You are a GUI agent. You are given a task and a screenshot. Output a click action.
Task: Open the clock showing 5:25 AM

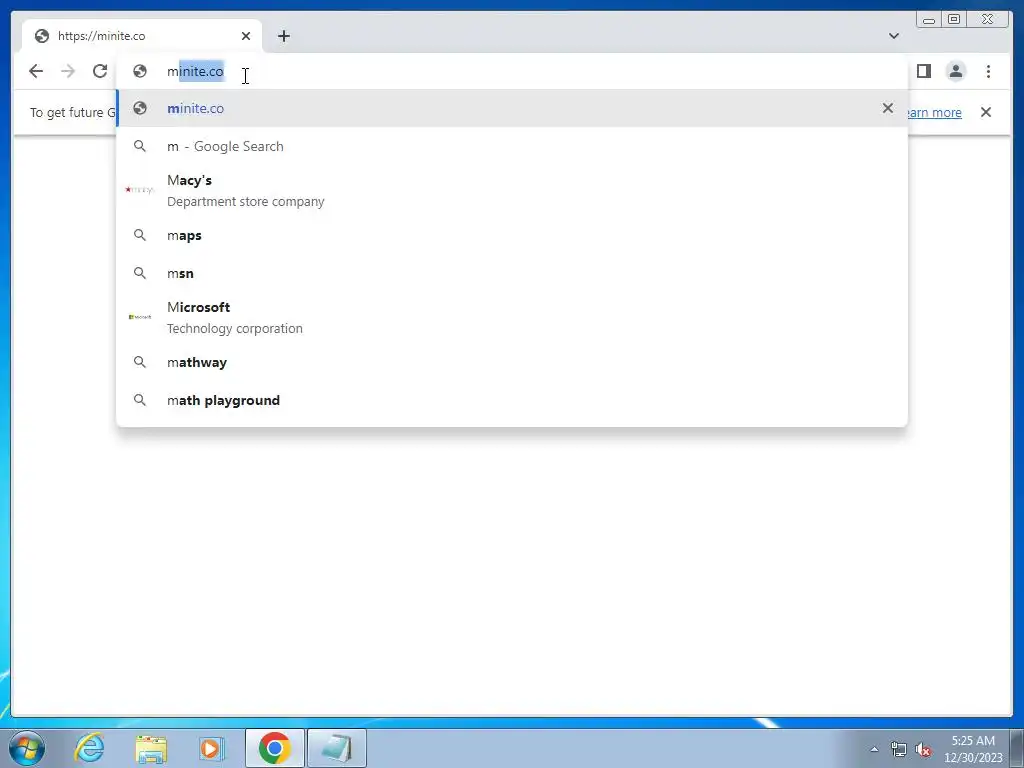(x=973, y=749)
